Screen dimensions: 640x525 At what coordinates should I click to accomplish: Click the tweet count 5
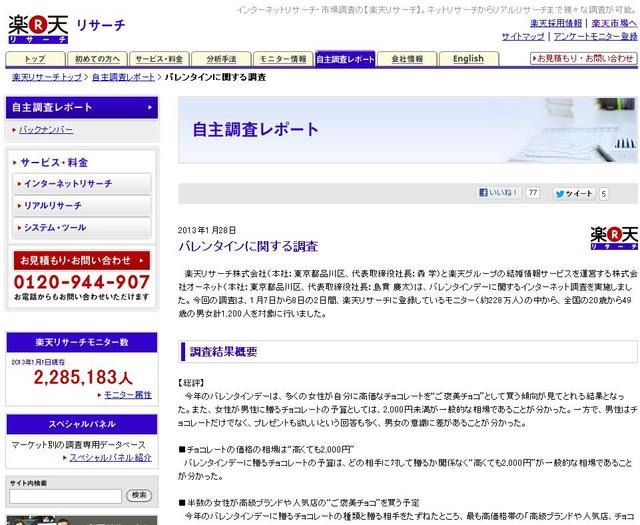604,194
